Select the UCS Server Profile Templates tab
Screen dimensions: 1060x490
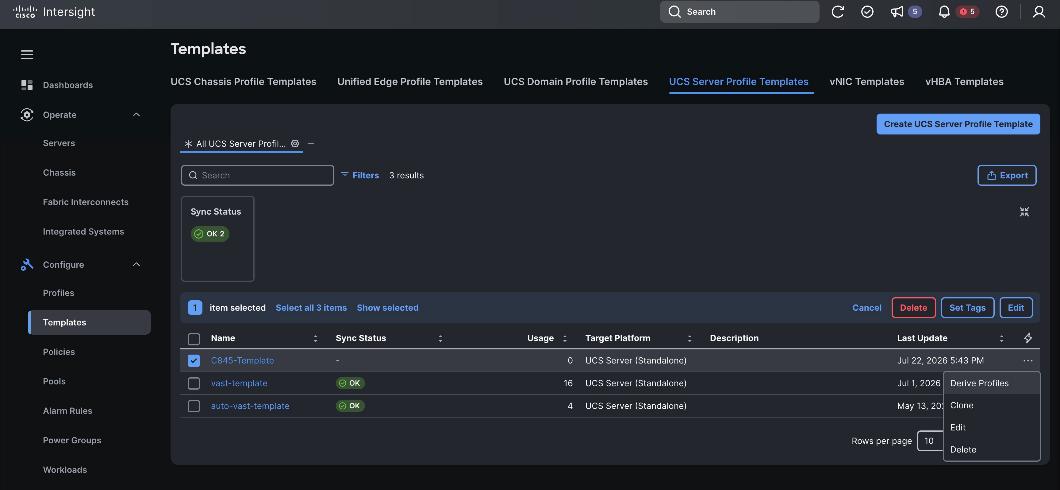pyautogui.click(x=739, y=82)
